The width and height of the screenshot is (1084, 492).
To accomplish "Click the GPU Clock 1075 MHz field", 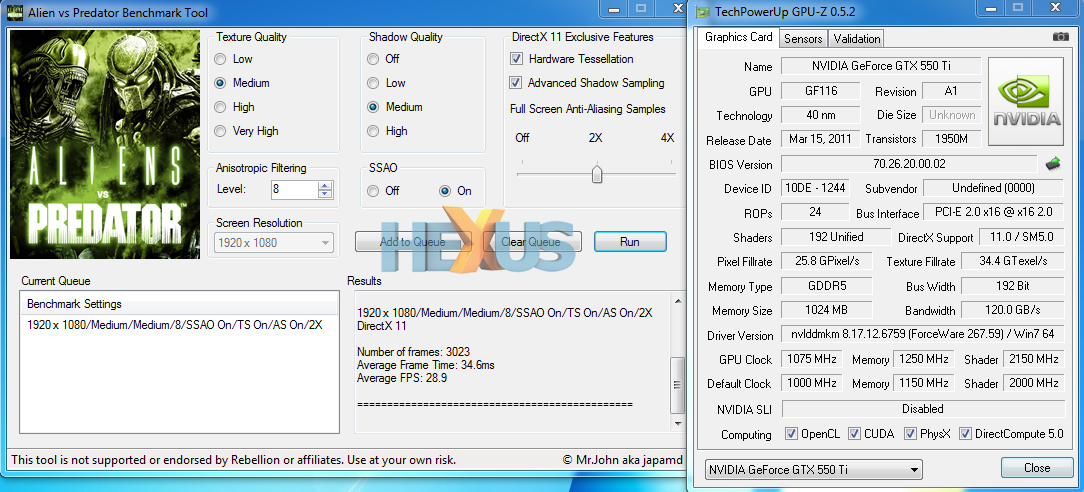I will pyautogui.click(x=811, y=359).
